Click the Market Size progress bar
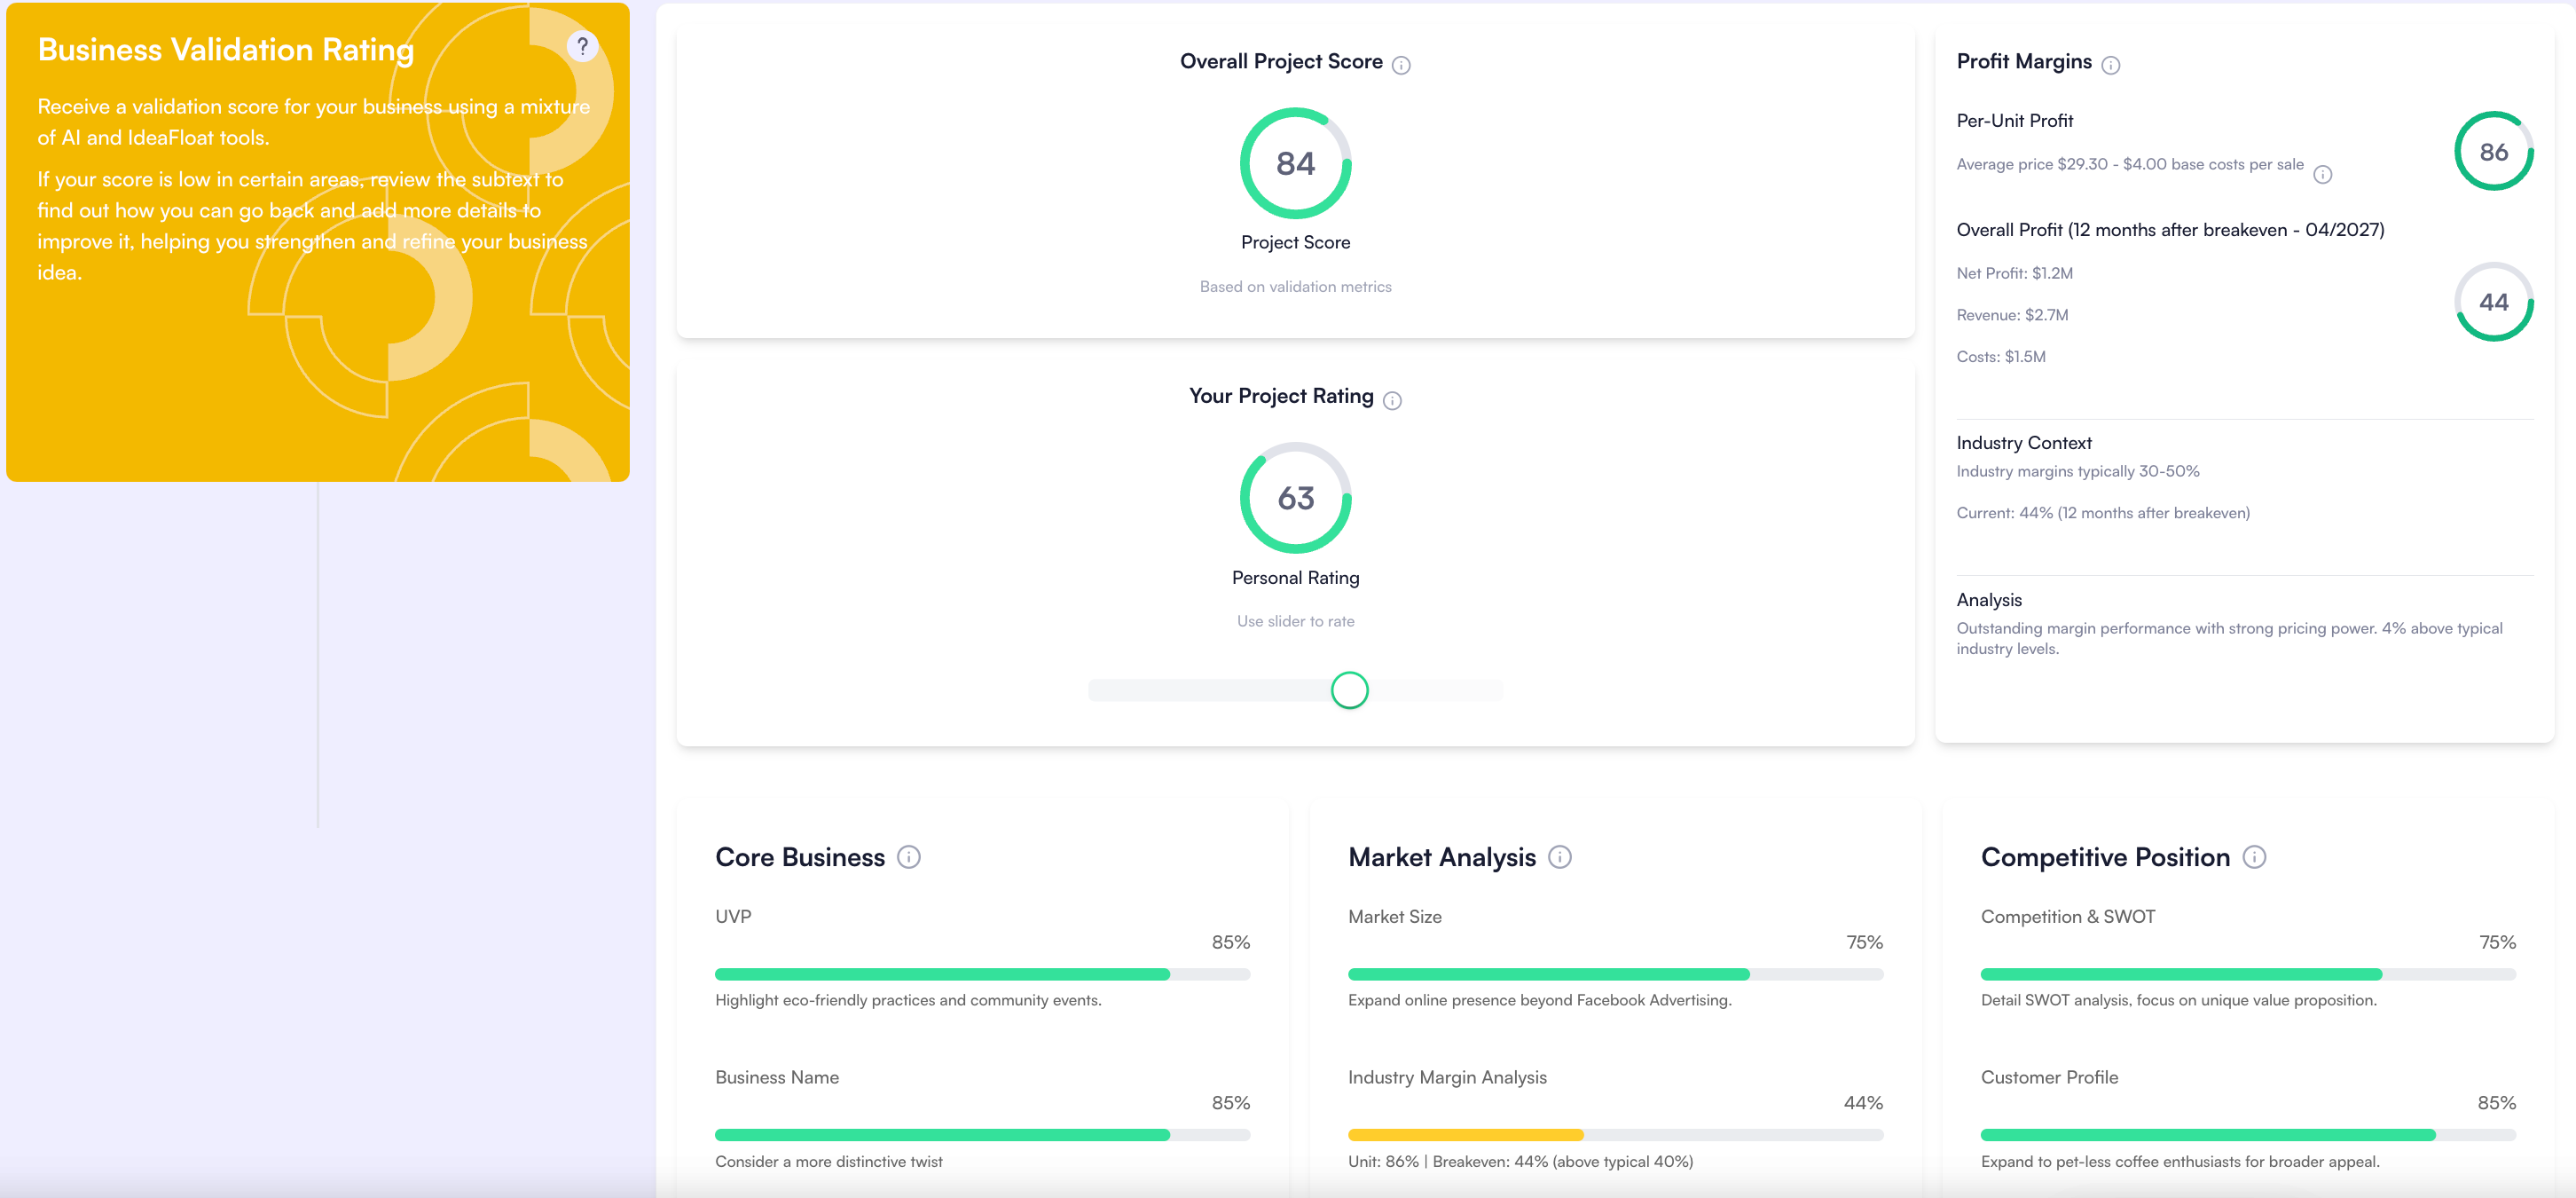 (x=1614, y=974)
